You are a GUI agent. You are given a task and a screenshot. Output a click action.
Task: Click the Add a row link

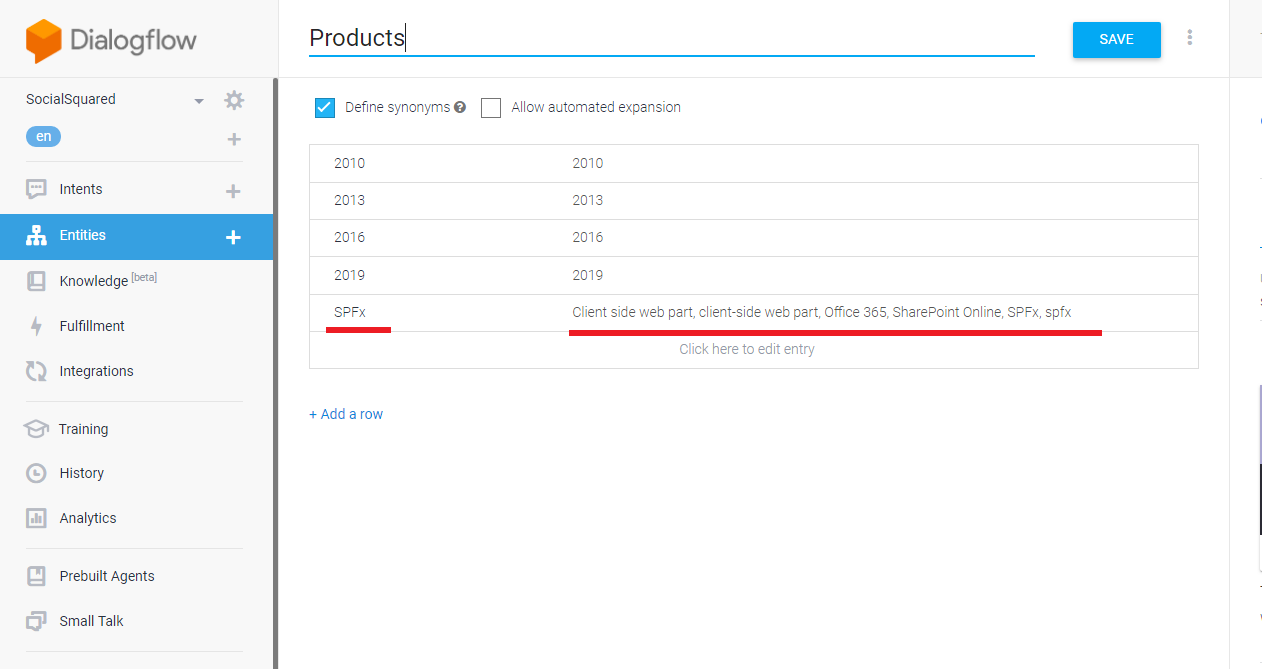click(x=346, y=414)
